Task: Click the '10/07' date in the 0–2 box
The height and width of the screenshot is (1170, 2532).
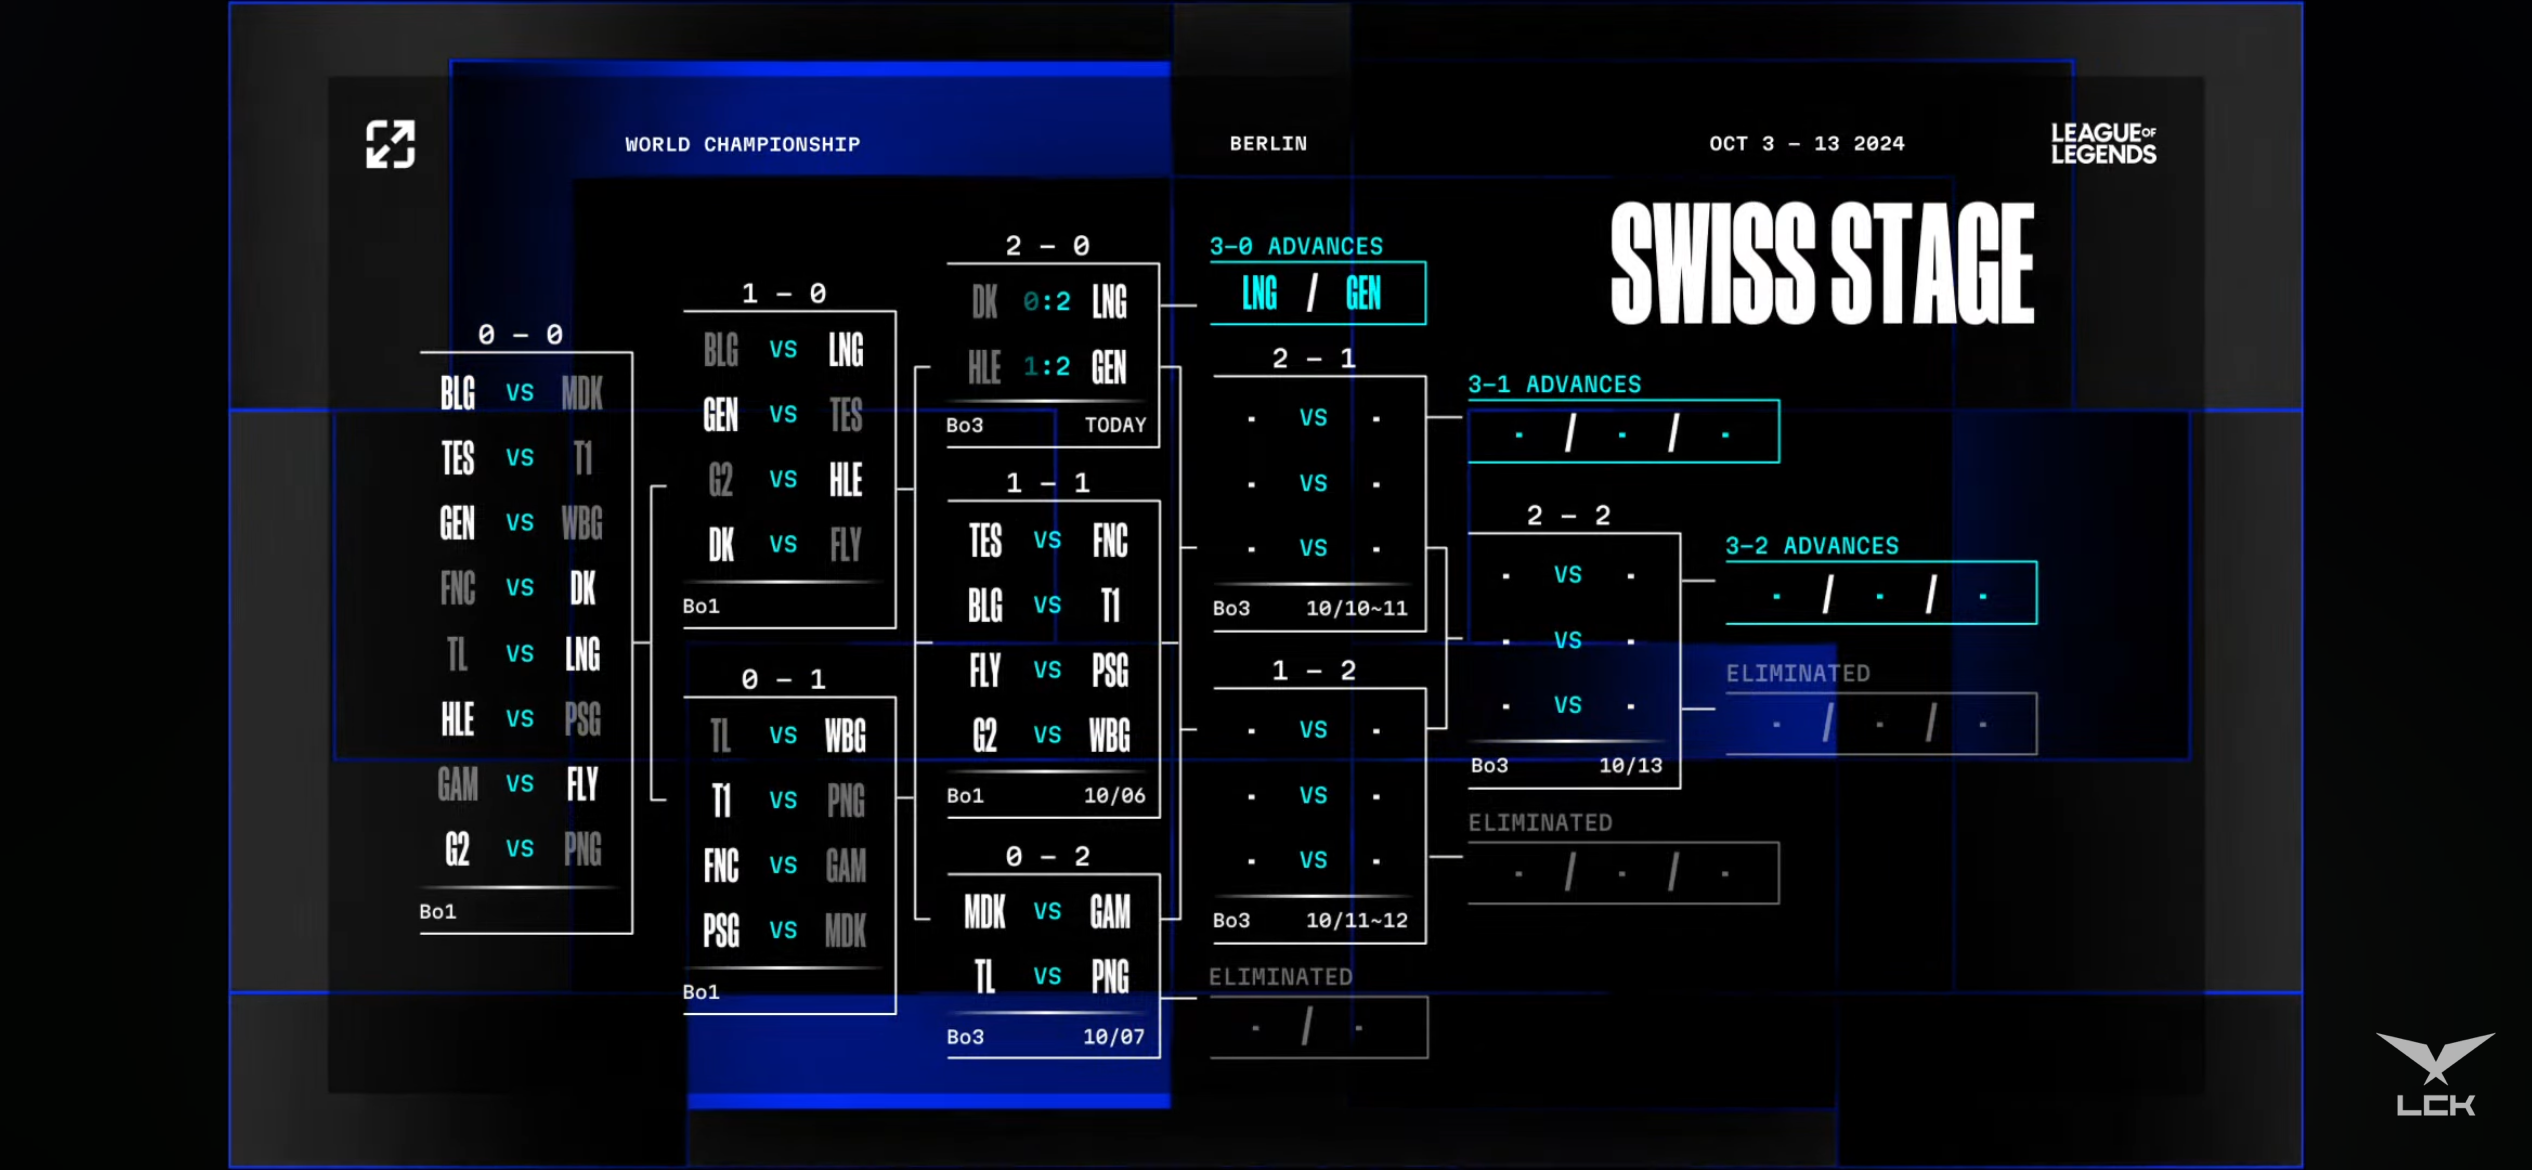Action: (1113, 1037)
